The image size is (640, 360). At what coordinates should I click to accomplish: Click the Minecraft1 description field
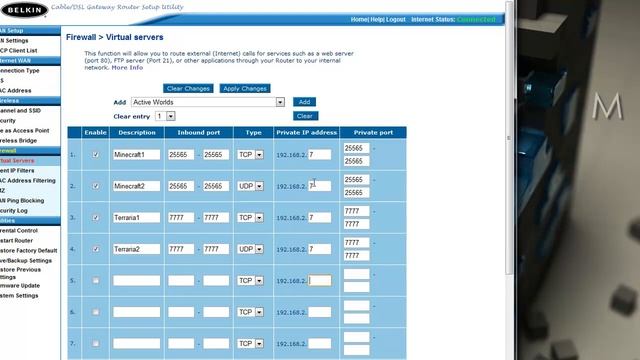[137, 155]
